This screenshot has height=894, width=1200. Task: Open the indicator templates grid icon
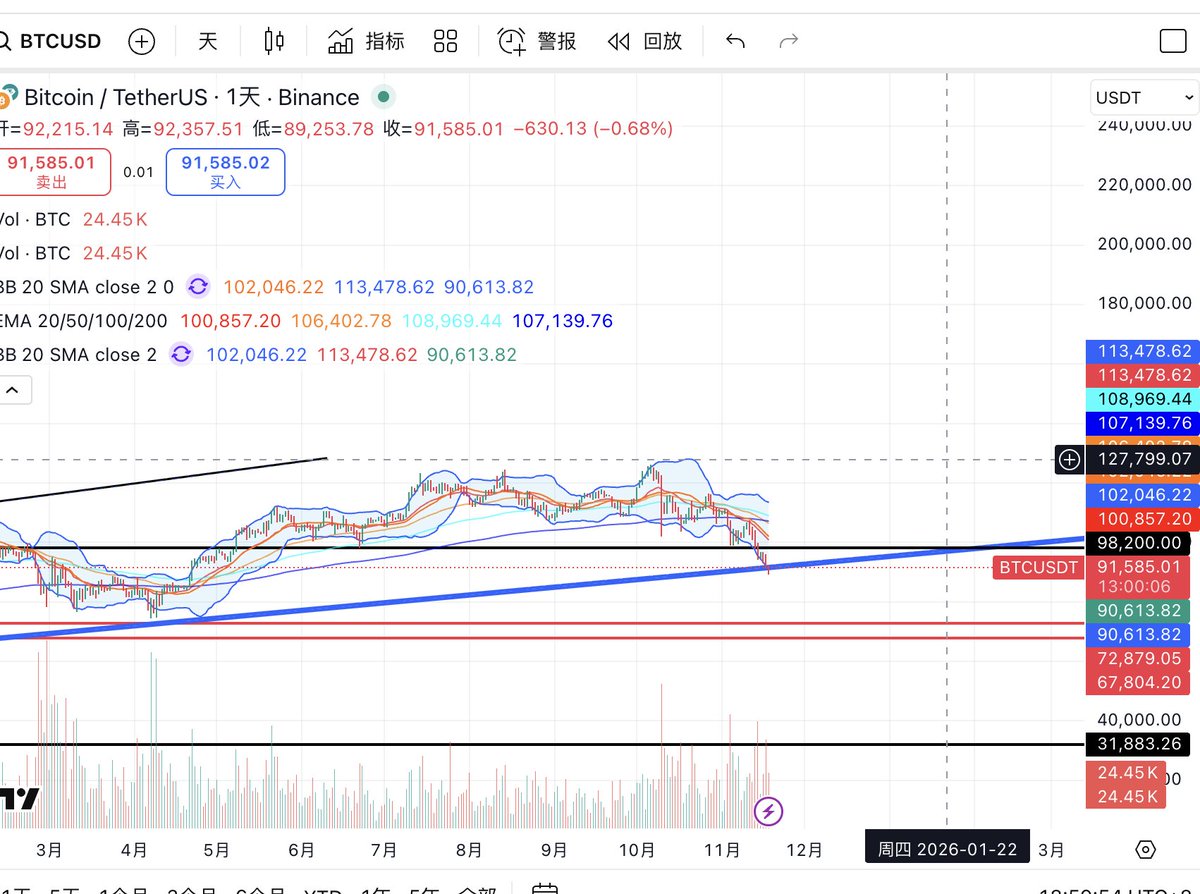pyautogui.click(x=445, y=41)
